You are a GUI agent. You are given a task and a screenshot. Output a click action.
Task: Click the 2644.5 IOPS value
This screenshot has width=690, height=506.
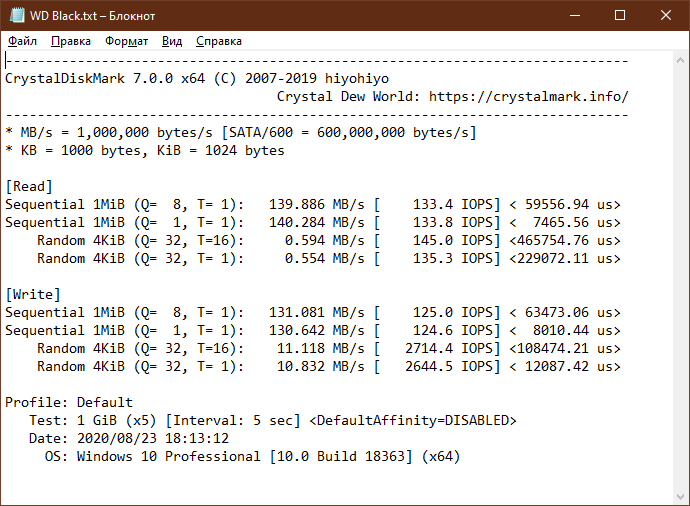click(x=449, y=367)
